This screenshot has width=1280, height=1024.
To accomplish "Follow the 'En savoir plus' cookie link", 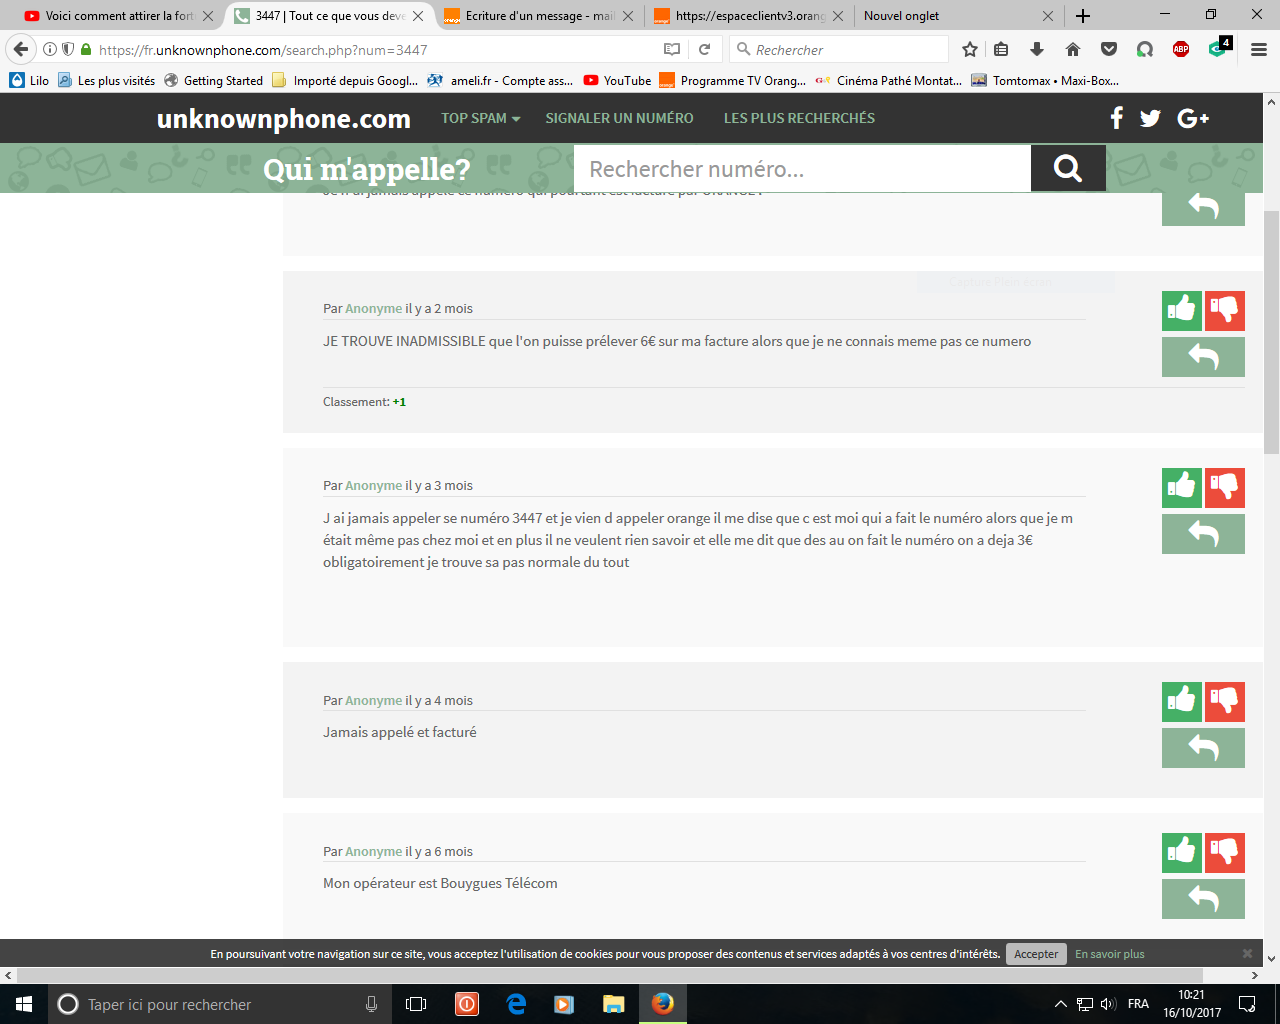I will 1110,954.
